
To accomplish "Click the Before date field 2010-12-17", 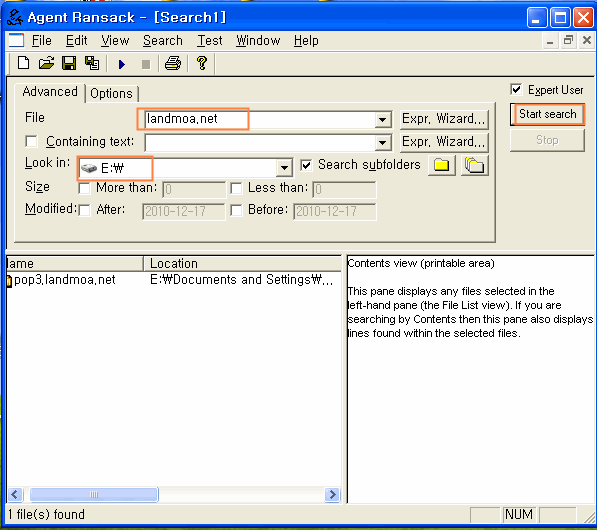I will [335, 211].
